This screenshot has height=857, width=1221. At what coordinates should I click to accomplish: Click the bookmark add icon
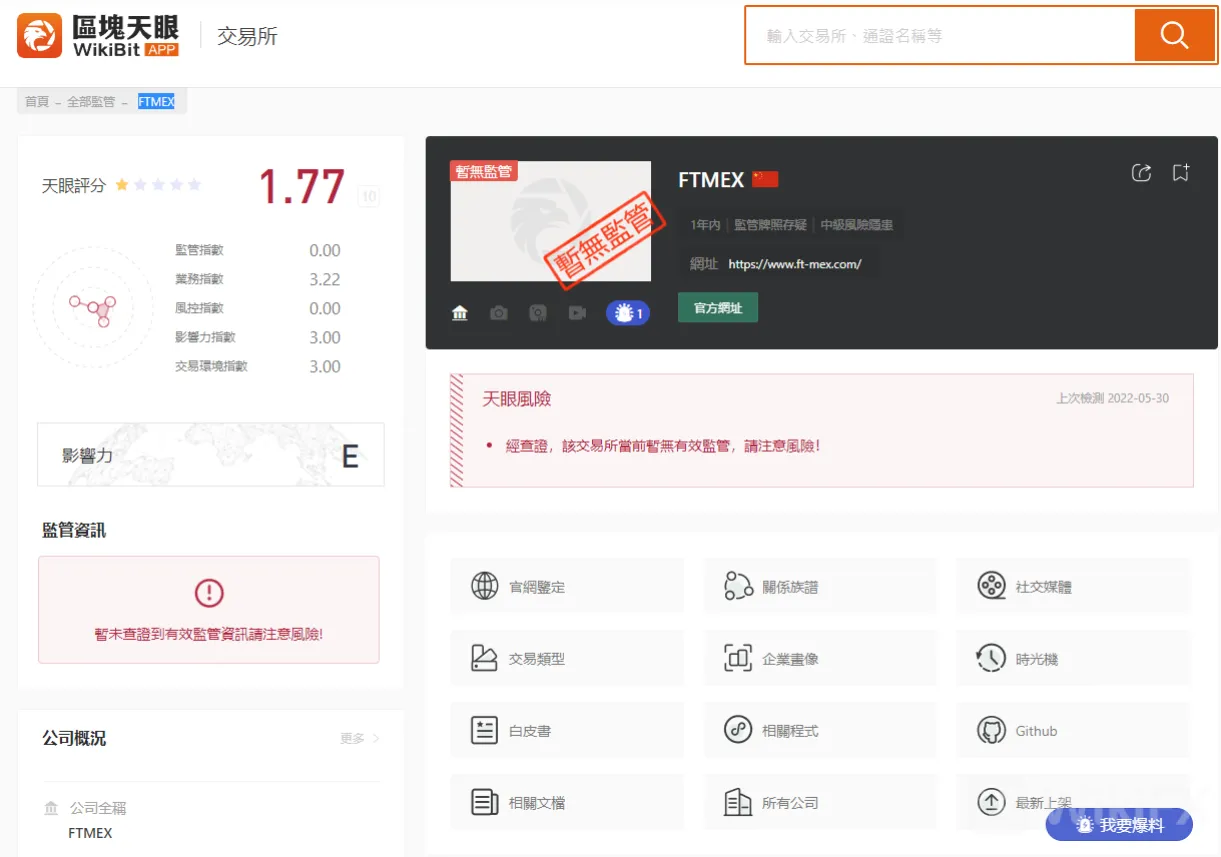[x=1181, y=172]
